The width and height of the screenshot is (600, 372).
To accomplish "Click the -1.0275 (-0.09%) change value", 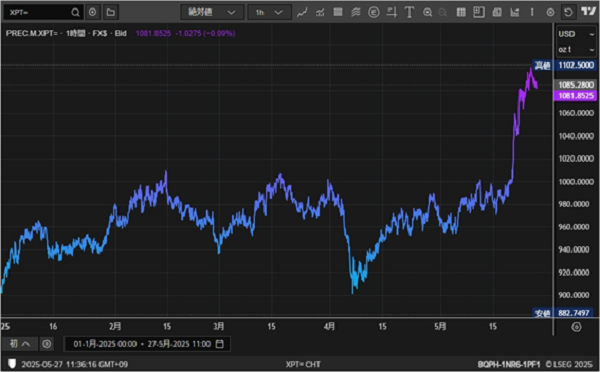I will point(205,33).
